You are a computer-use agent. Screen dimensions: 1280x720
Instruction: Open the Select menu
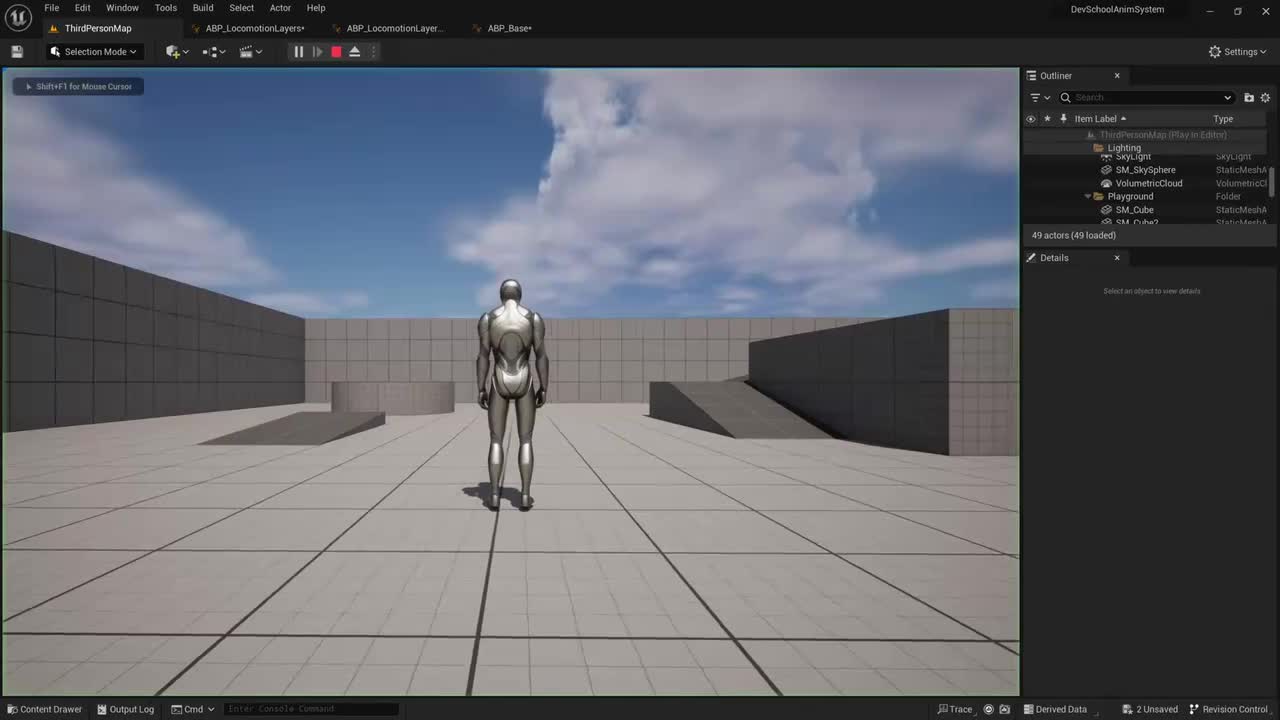[x=242, y=8]
